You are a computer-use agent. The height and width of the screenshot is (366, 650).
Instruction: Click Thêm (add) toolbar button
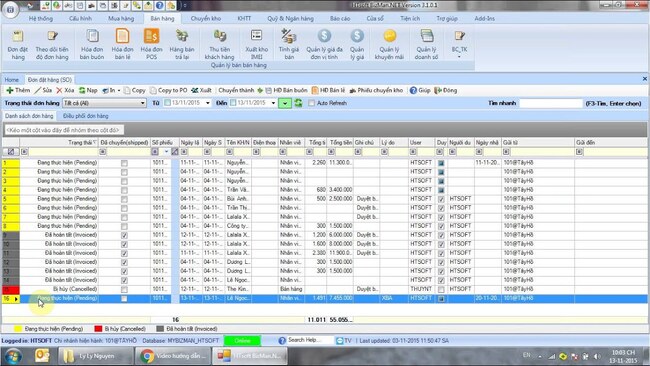tap(18, 90)
